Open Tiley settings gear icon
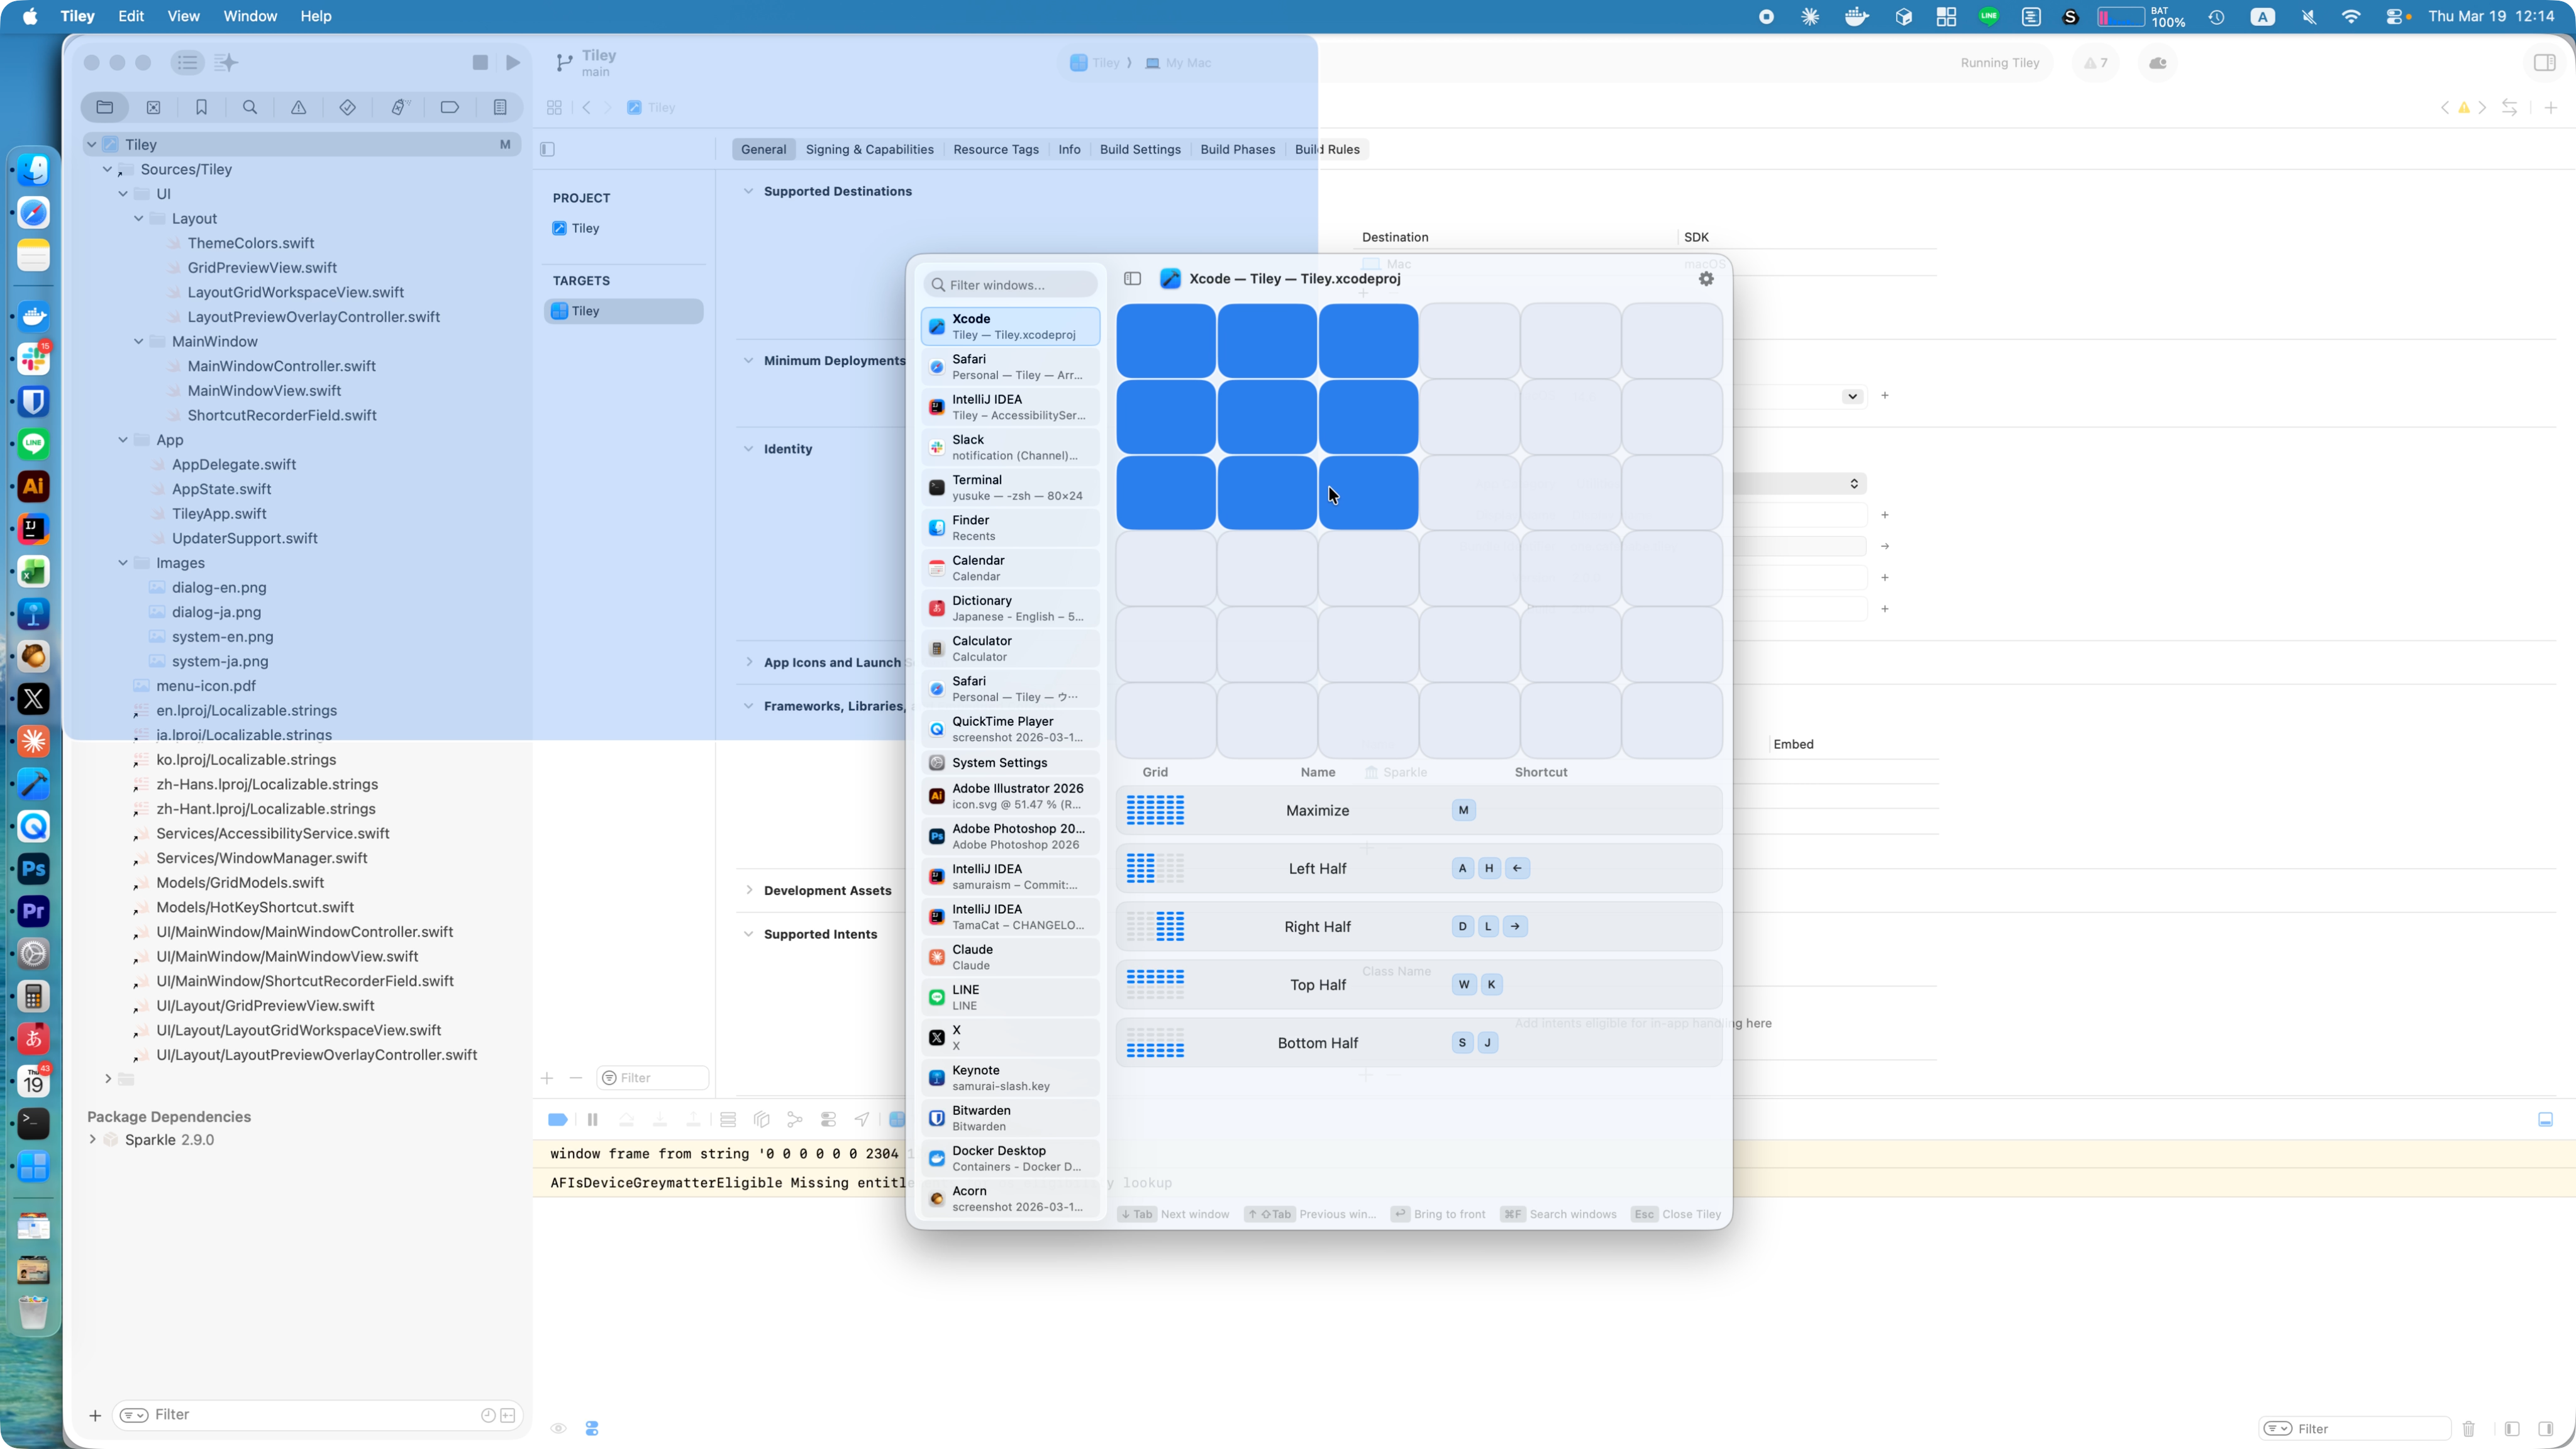 click(1706, 279)
